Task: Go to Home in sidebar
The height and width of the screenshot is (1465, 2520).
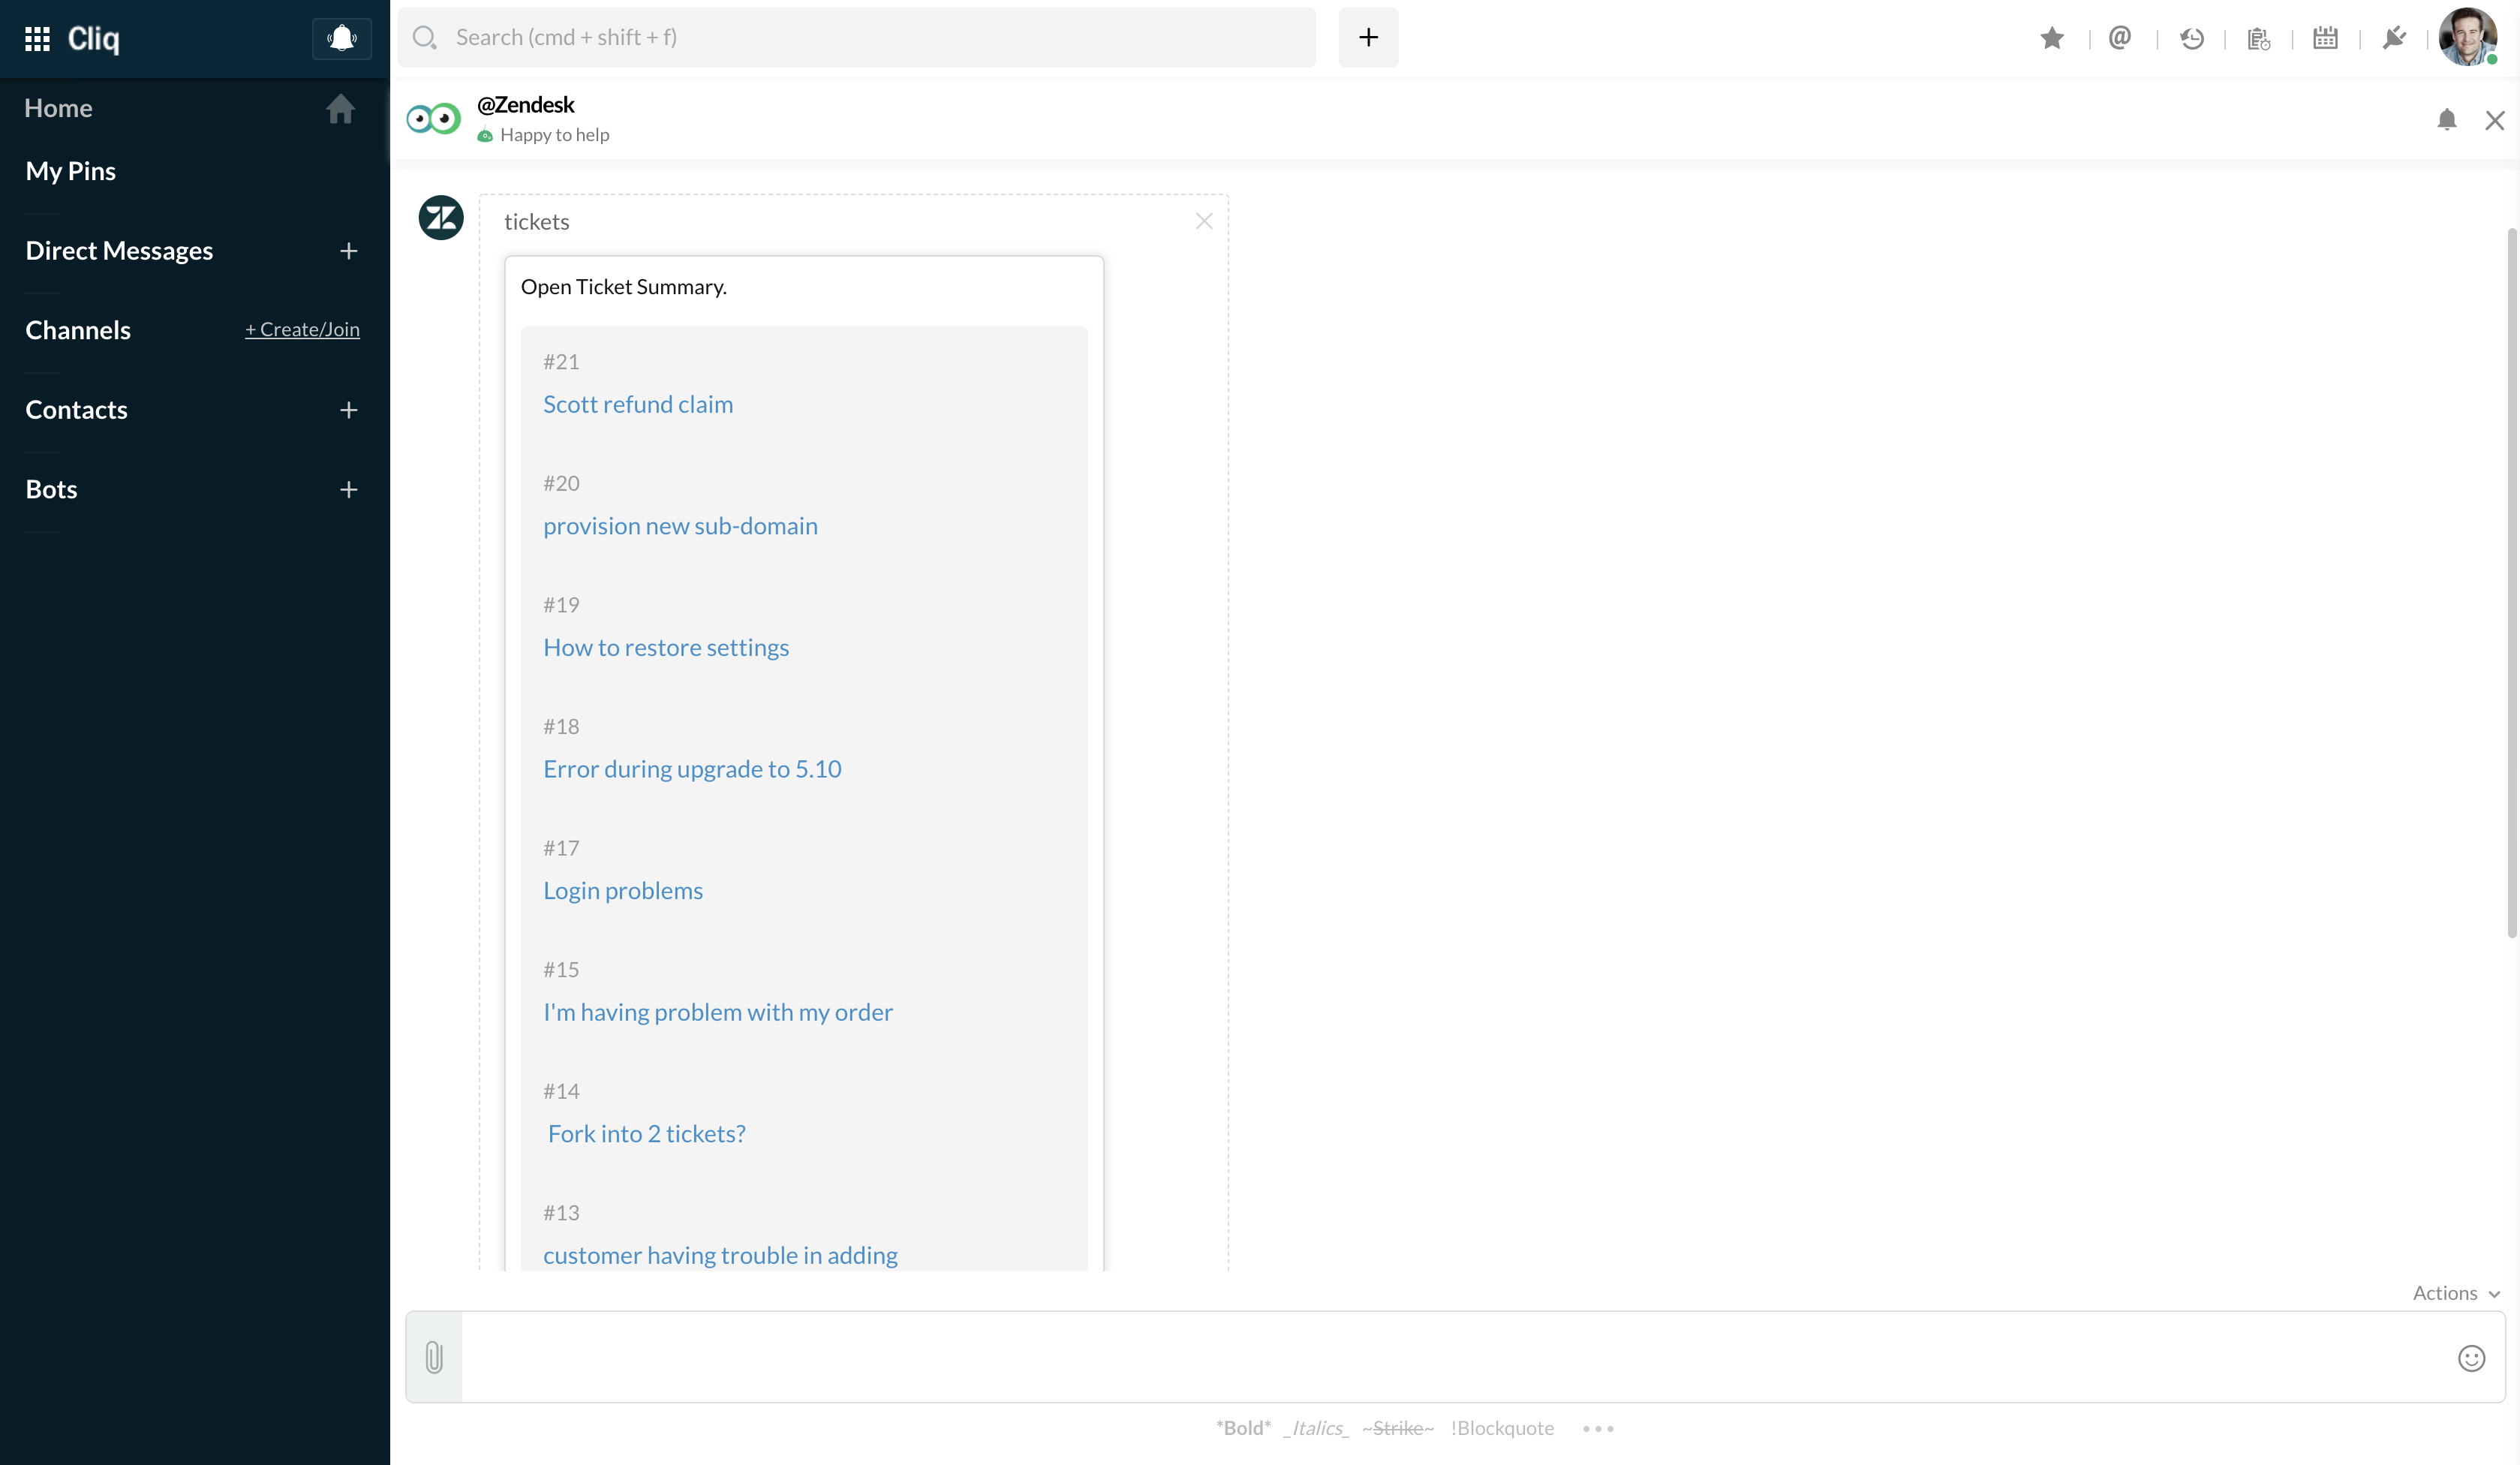Action: tap(58, 108)
